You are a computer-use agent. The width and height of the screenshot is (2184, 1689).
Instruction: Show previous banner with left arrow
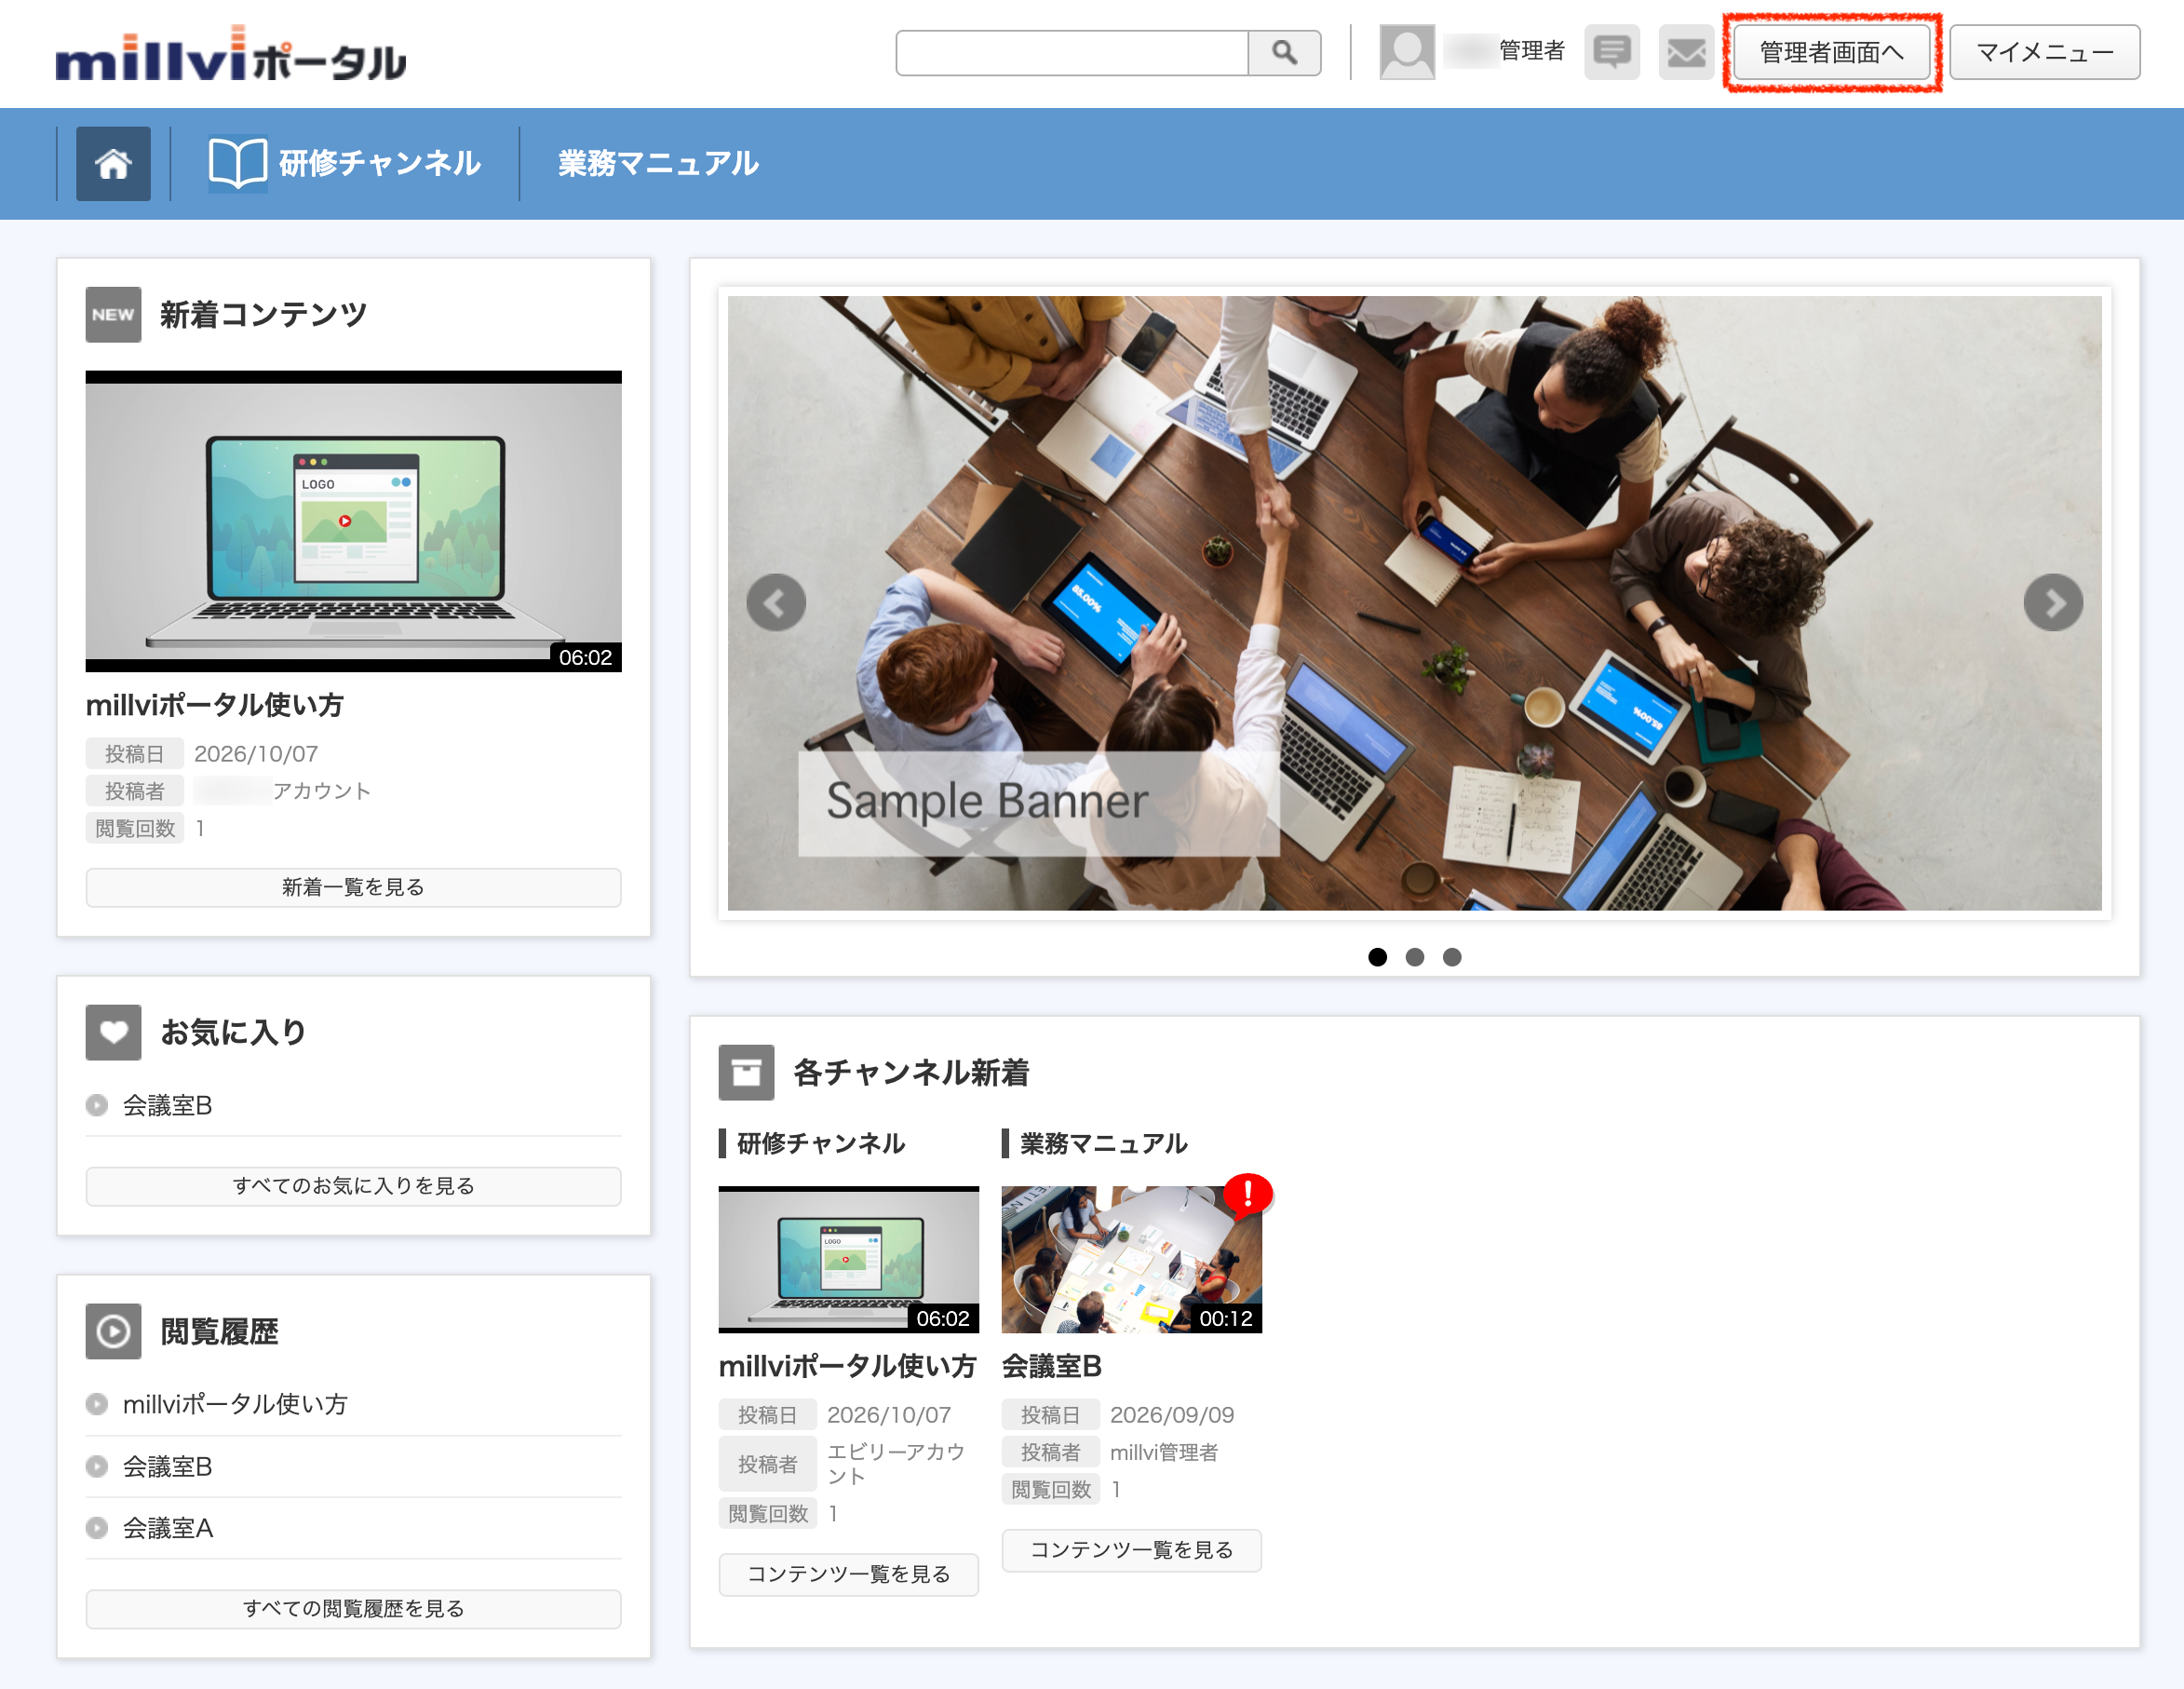pyautogui.click(x=776, y=603)
